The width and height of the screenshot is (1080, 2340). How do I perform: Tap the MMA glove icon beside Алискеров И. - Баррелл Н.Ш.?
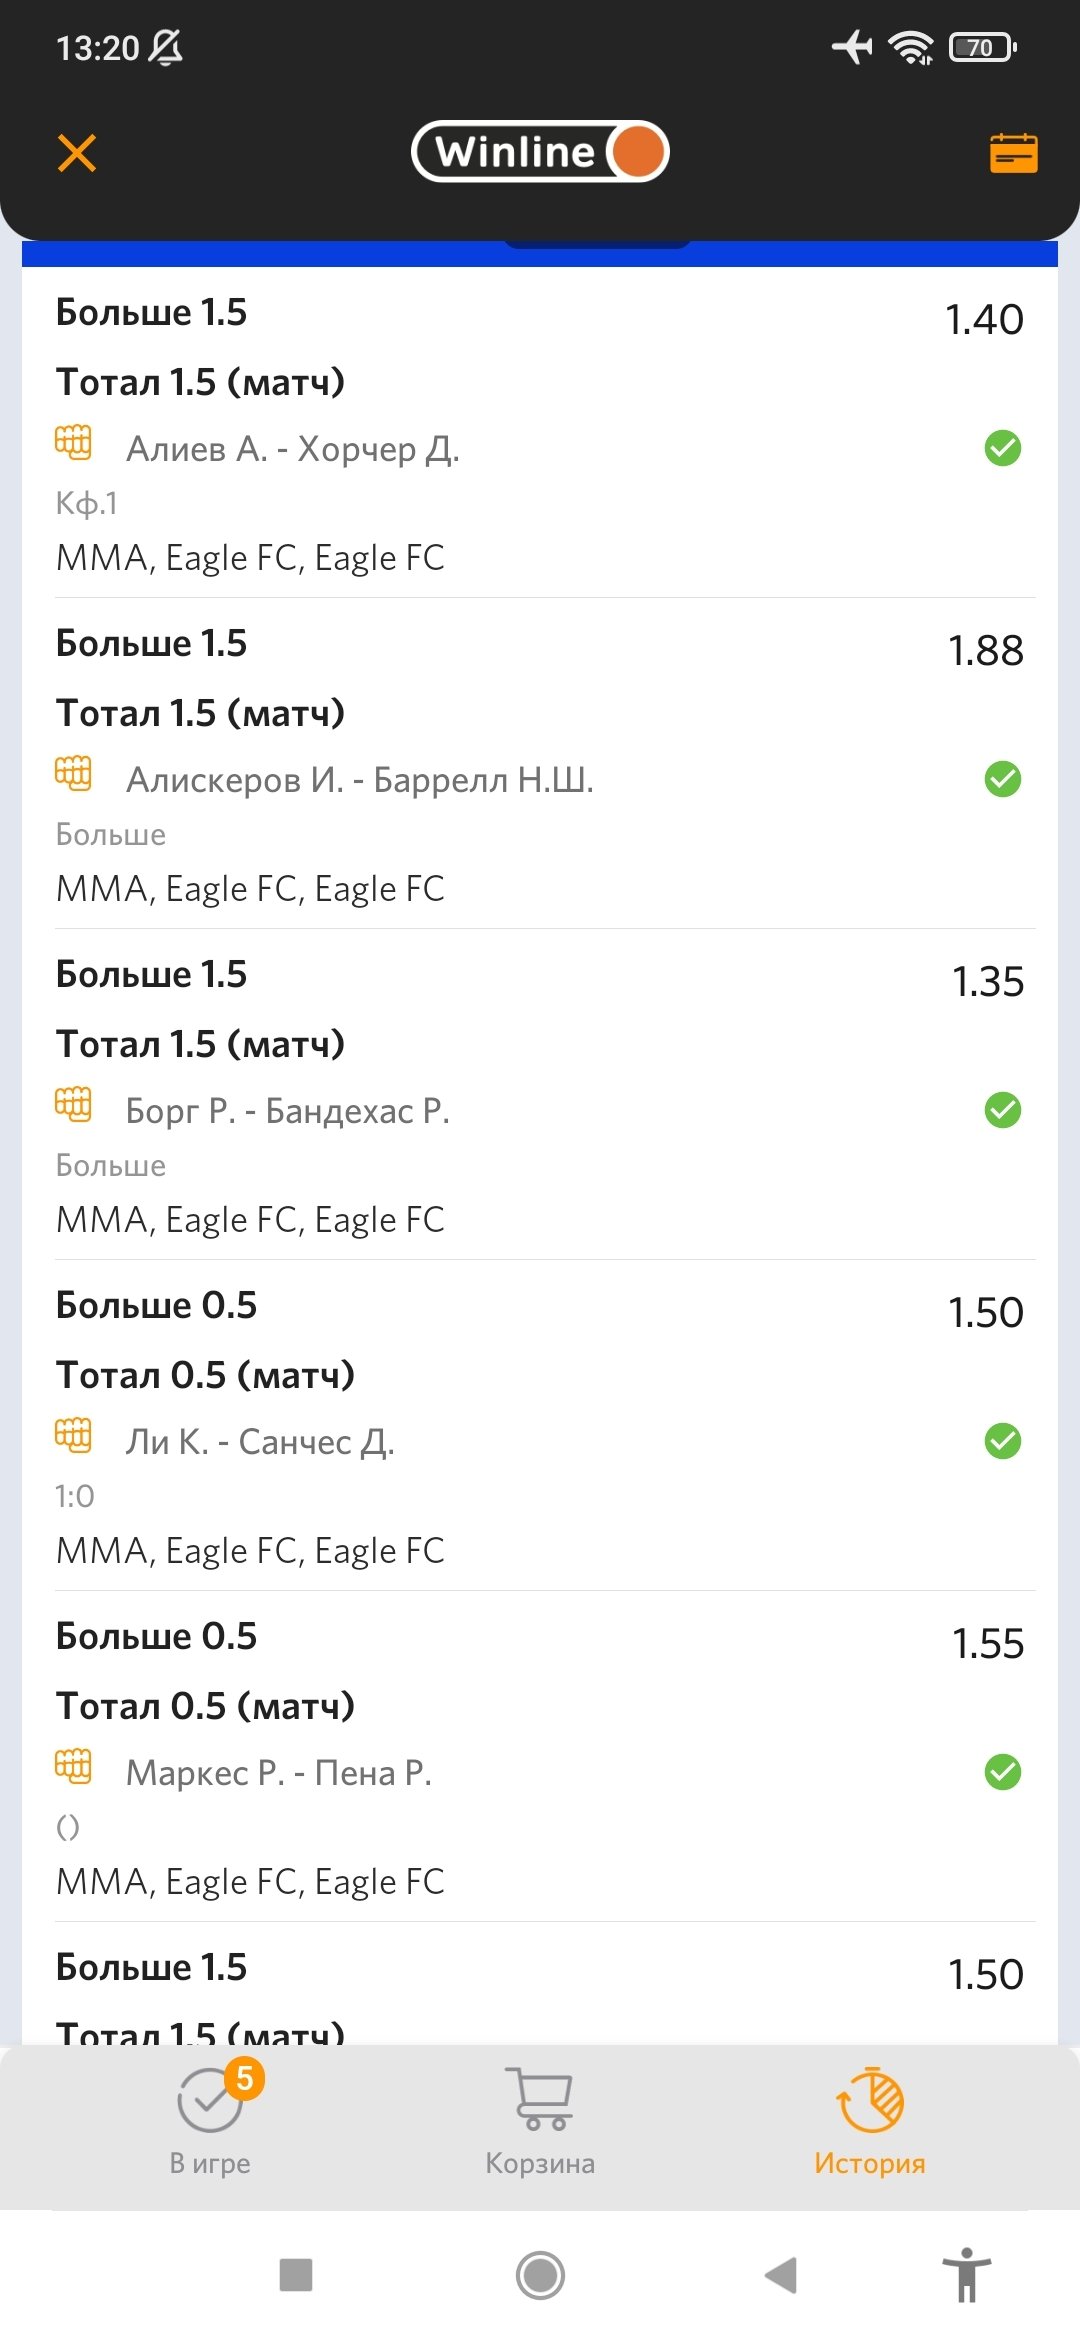point(73,773)
